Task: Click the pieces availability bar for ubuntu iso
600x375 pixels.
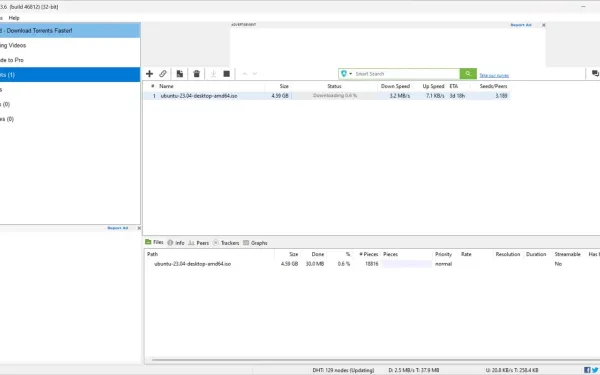Action: click(407, 264)
